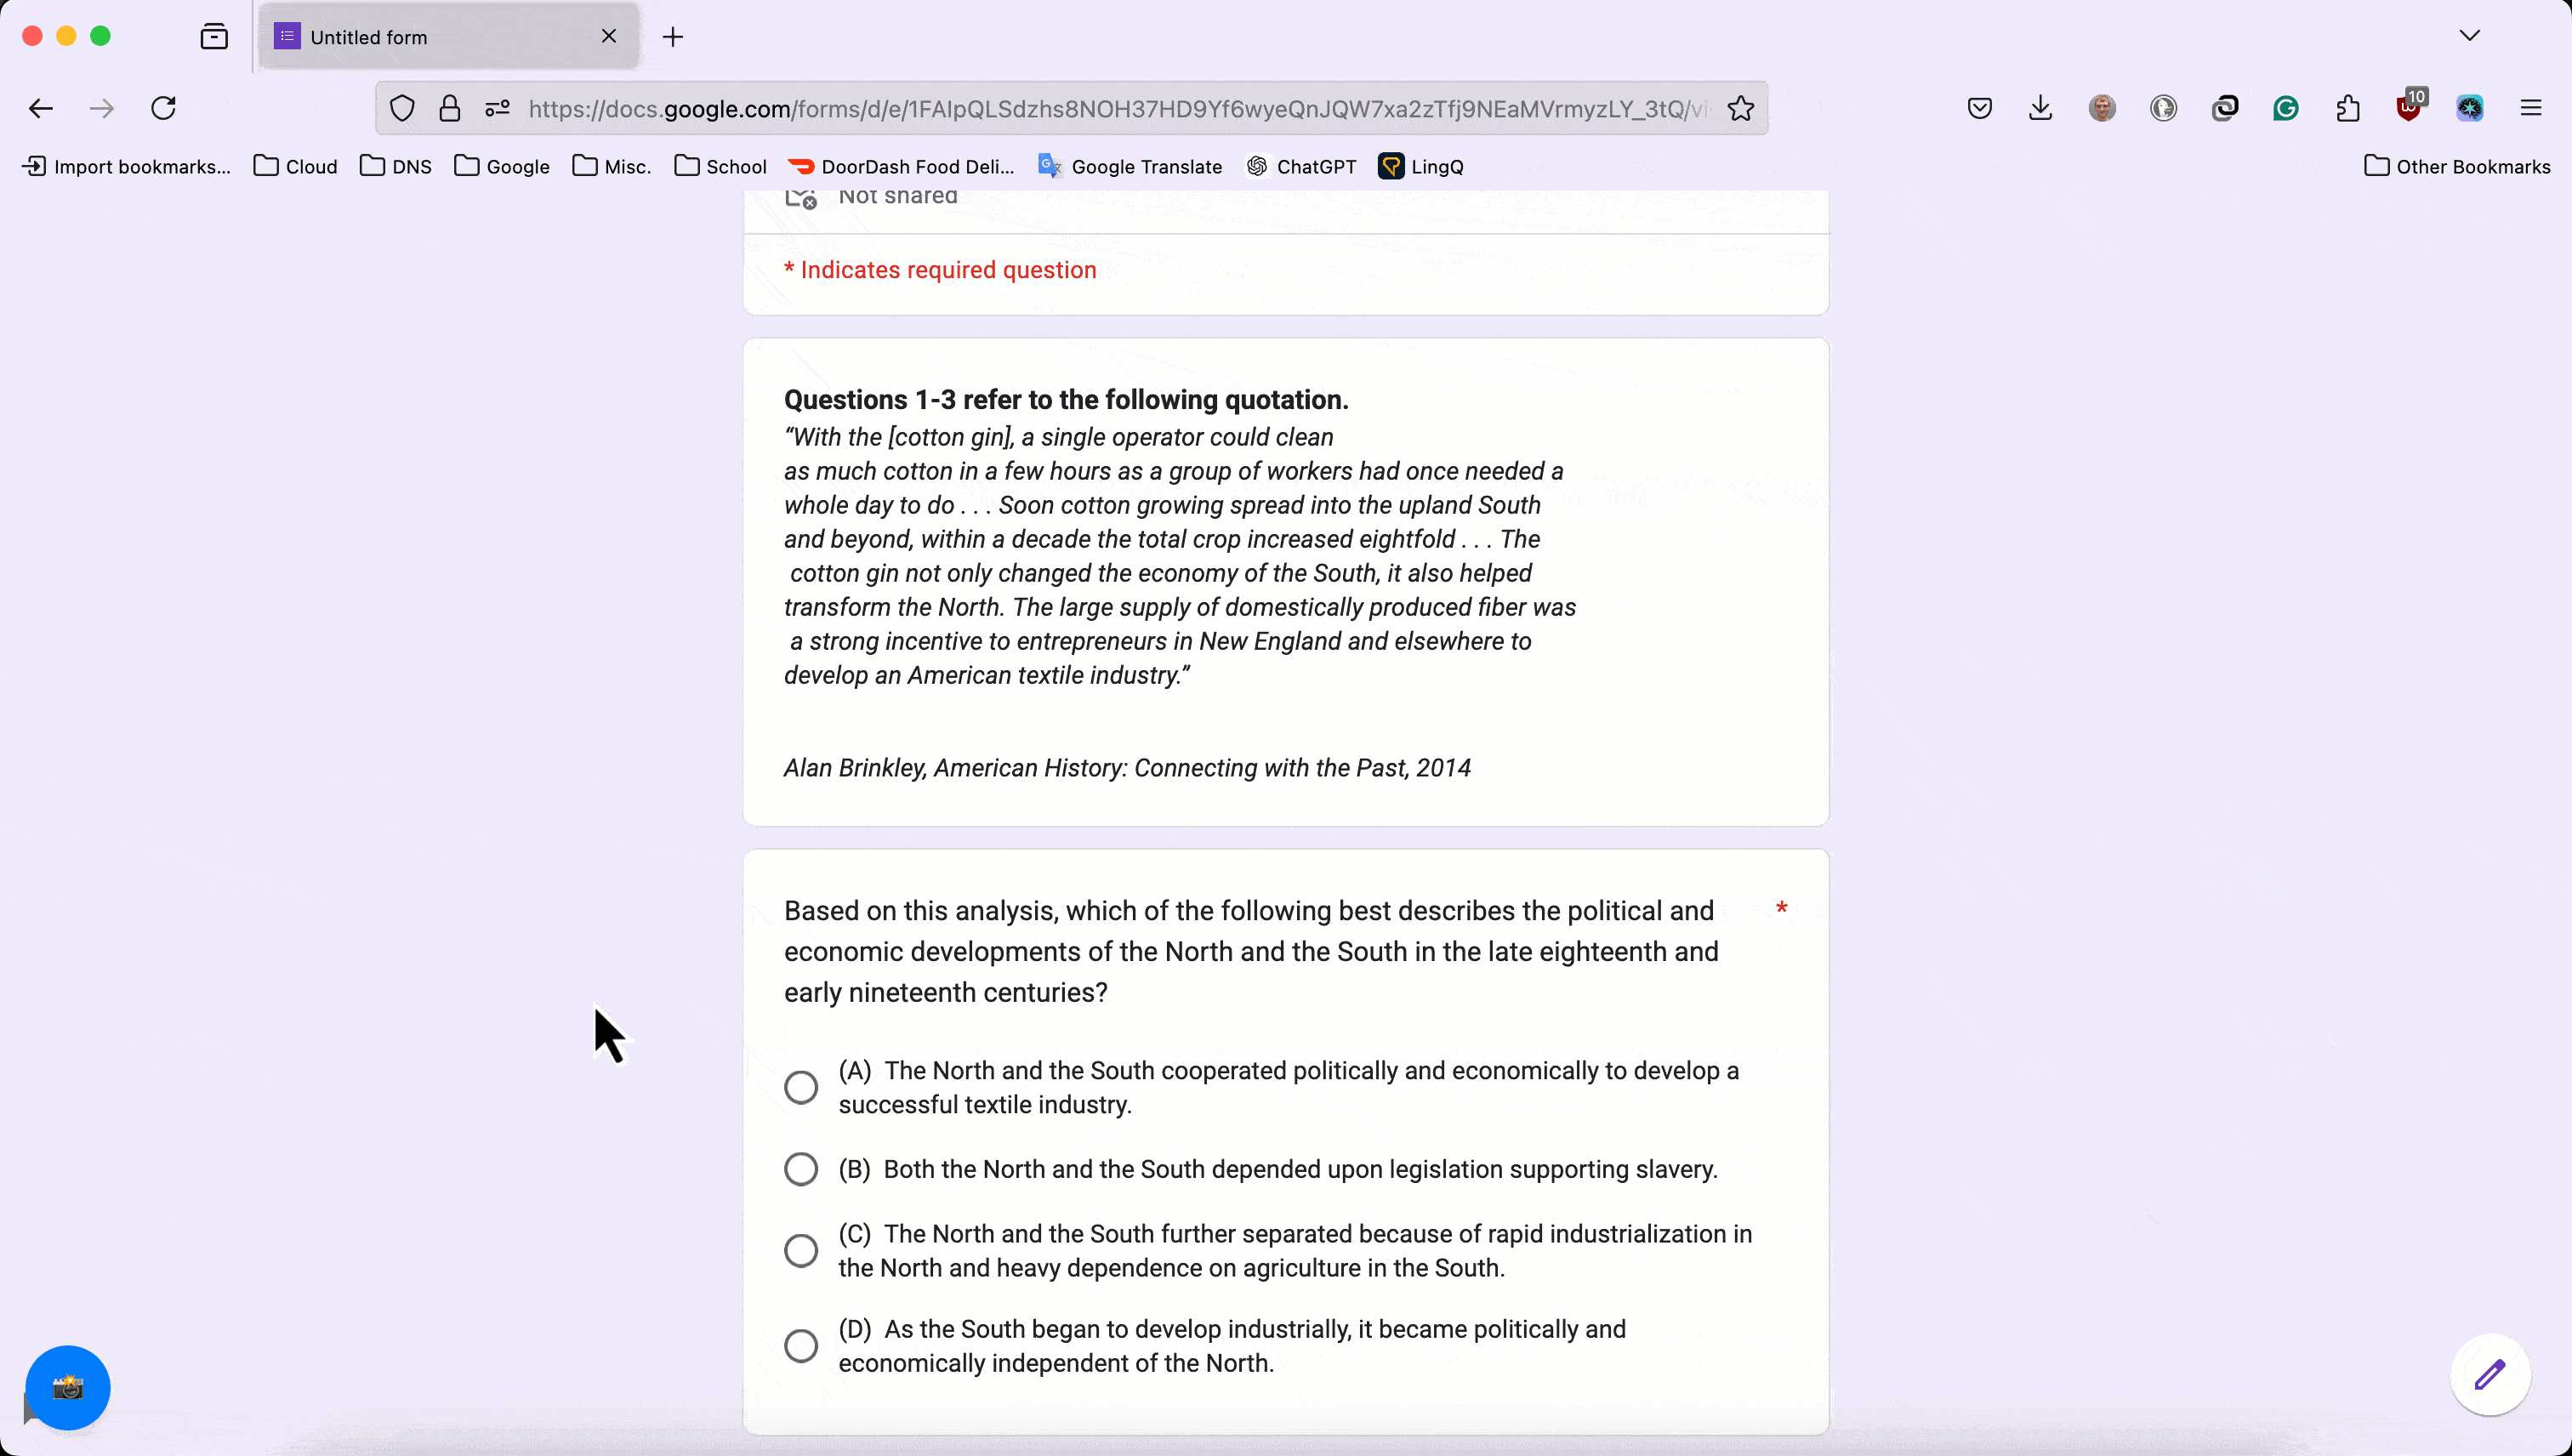Open uBlock Origin extension with badge 10

pyautogui.click(x=2410, y=106)
